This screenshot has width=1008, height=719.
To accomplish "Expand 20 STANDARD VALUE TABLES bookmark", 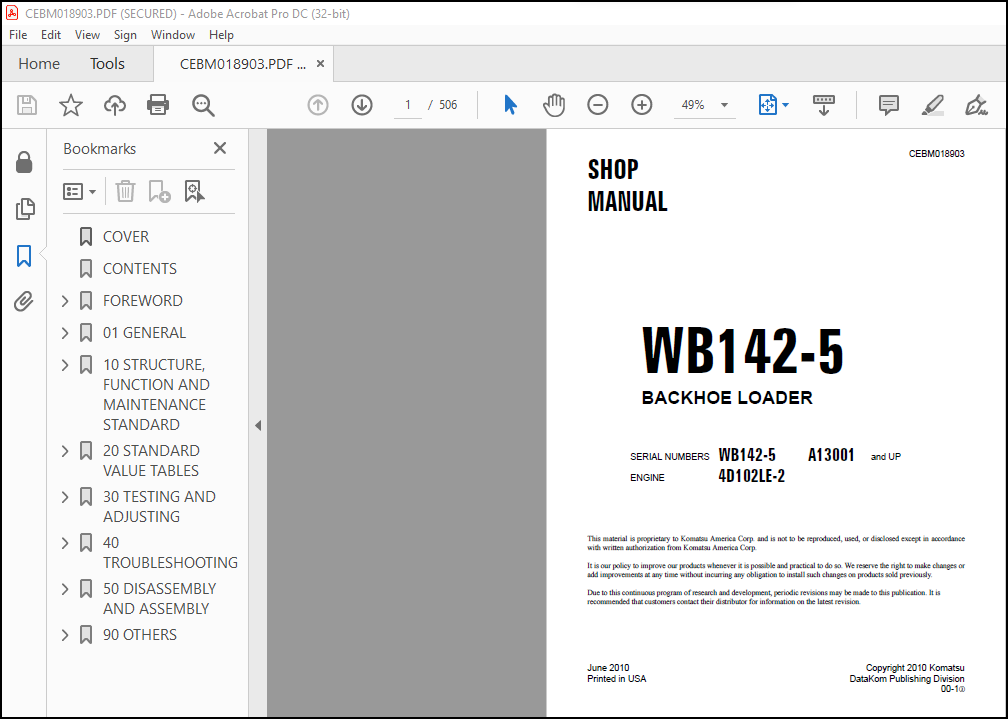I will [x=65, y=451].
